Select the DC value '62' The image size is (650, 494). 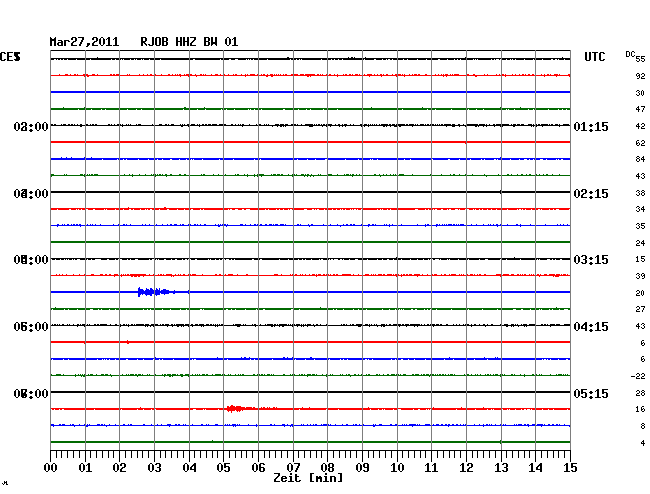click(640, 143)
